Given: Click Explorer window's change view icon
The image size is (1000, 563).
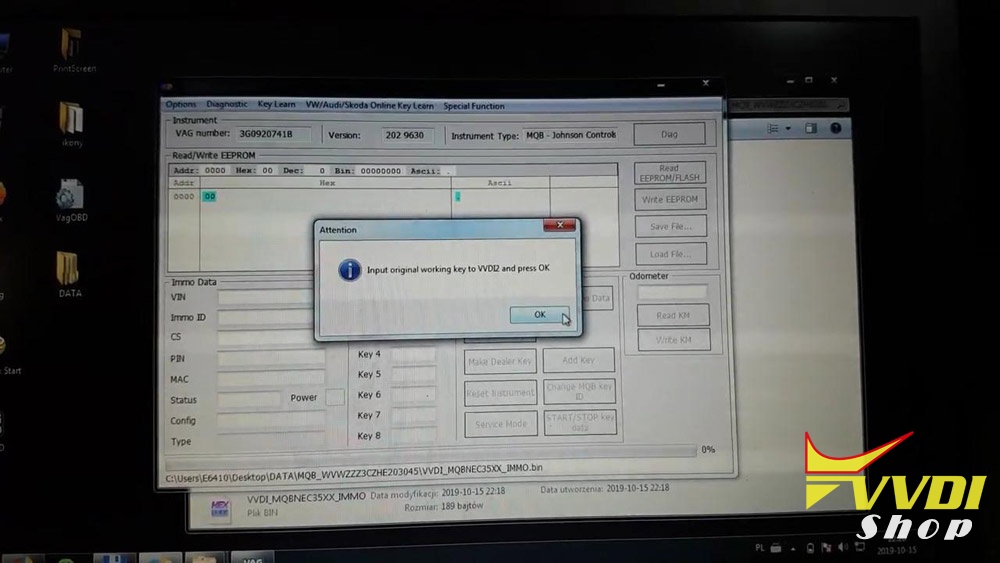Looking at the screenshot, I should 772,129.
